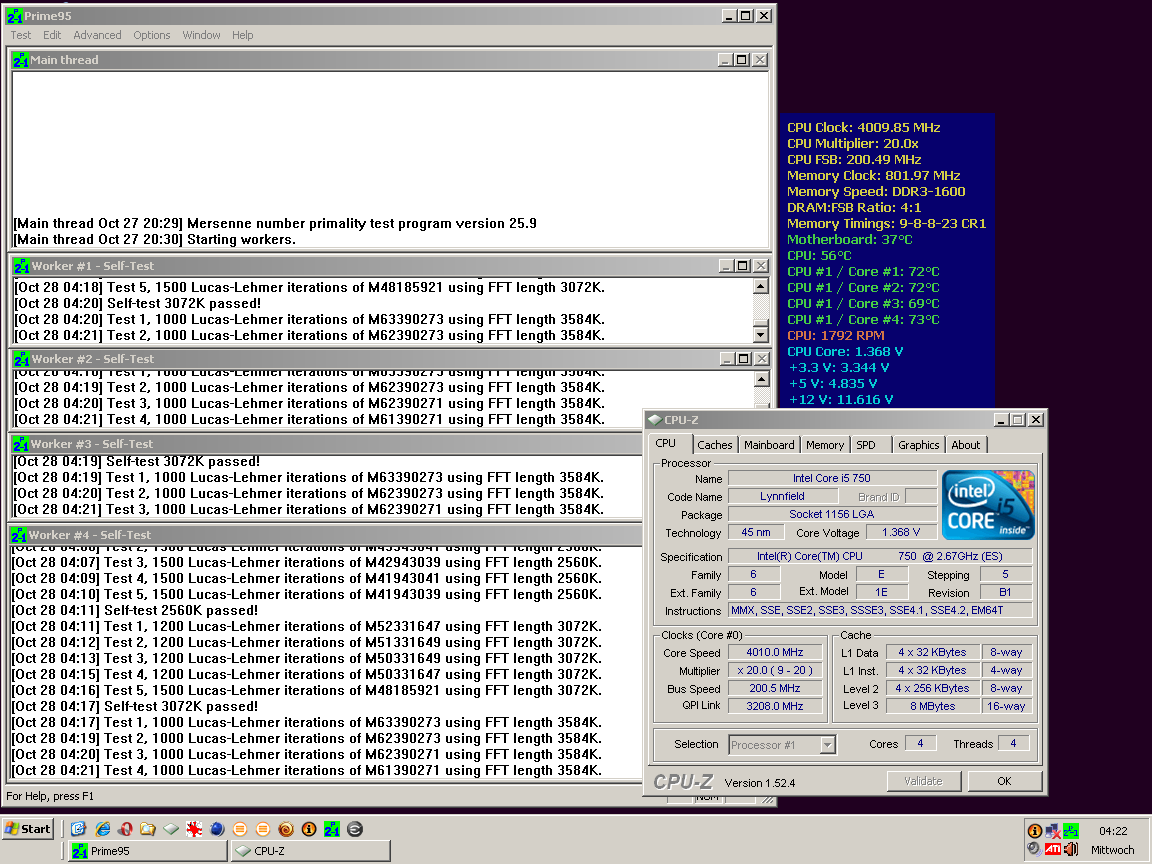Switch to CPU-Z via taskbar button
Viewport: 1152px width, 864px height.
[310, 851]
